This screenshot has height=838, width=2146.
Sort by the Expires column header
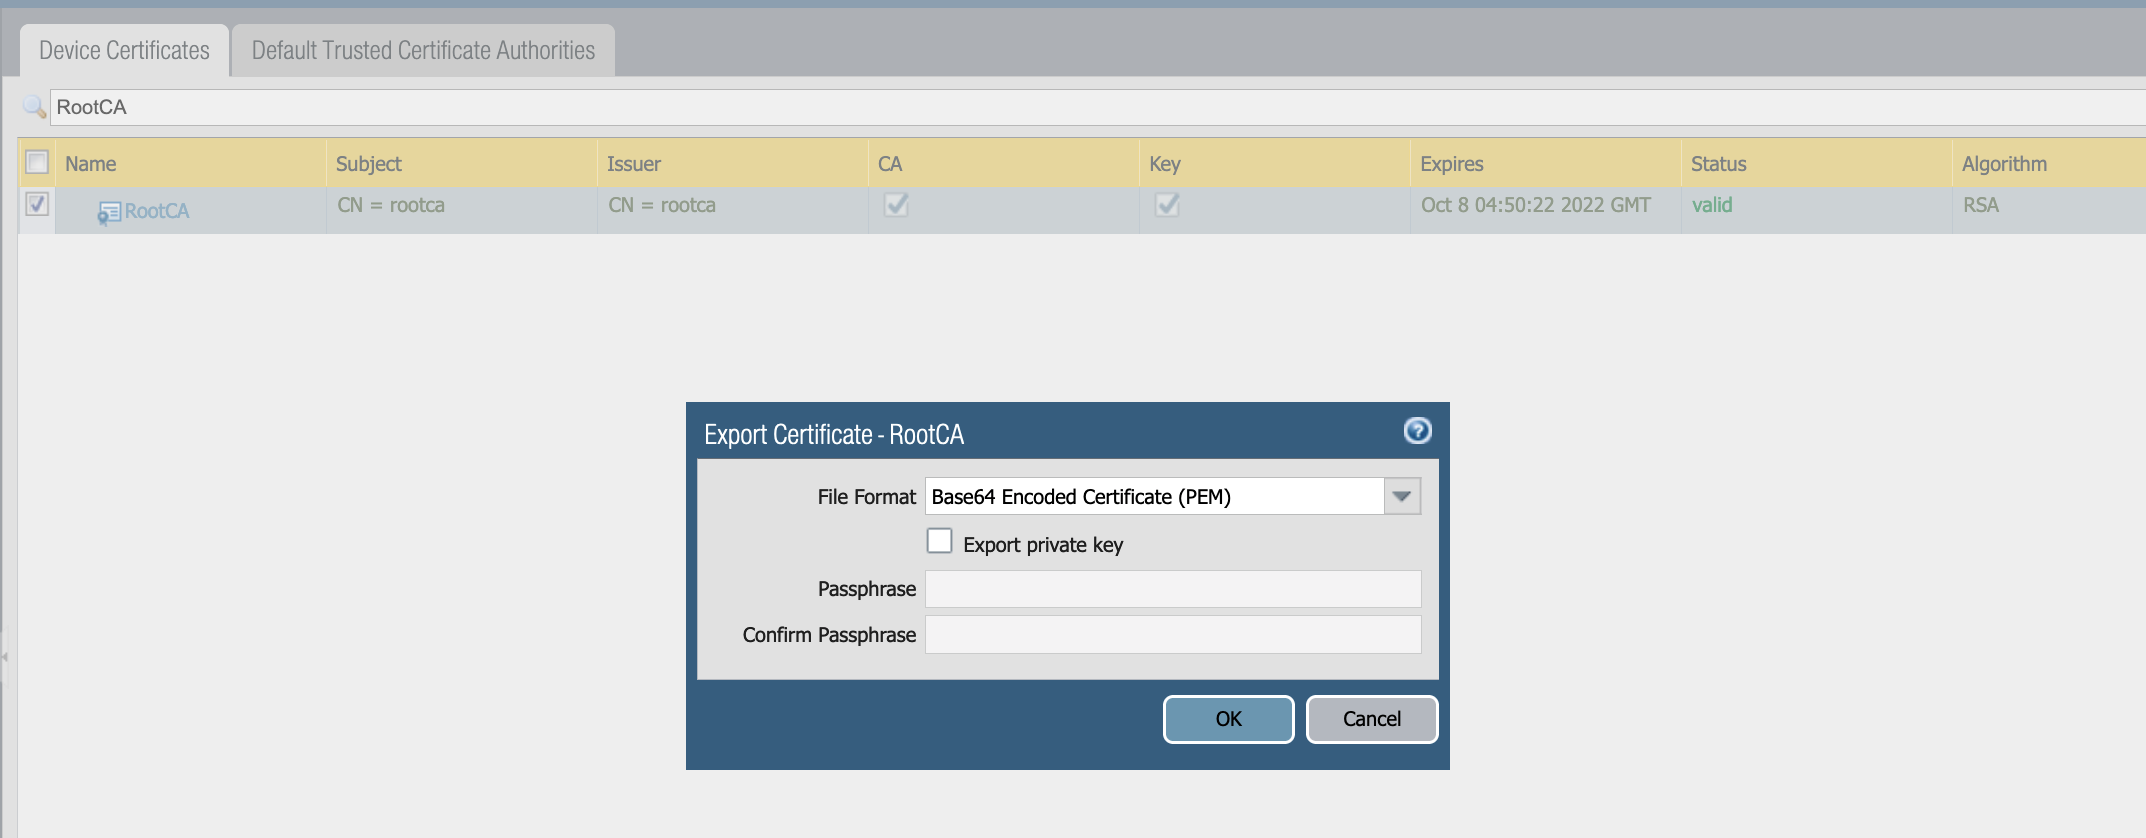1452,164
